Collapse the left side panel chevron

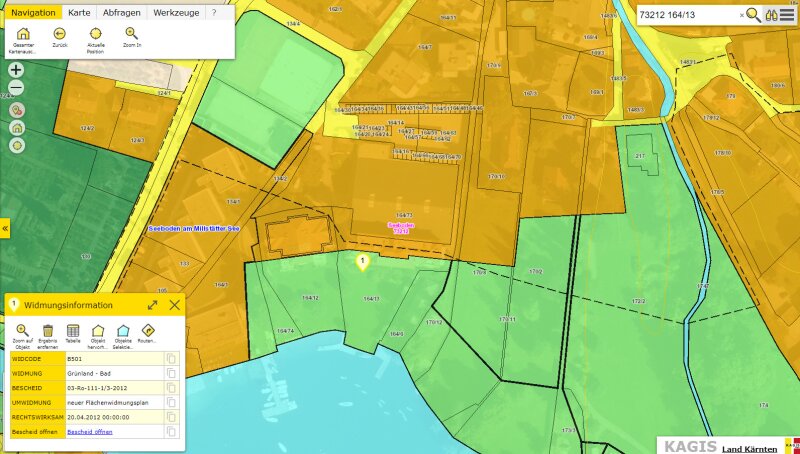pos(4,229)
